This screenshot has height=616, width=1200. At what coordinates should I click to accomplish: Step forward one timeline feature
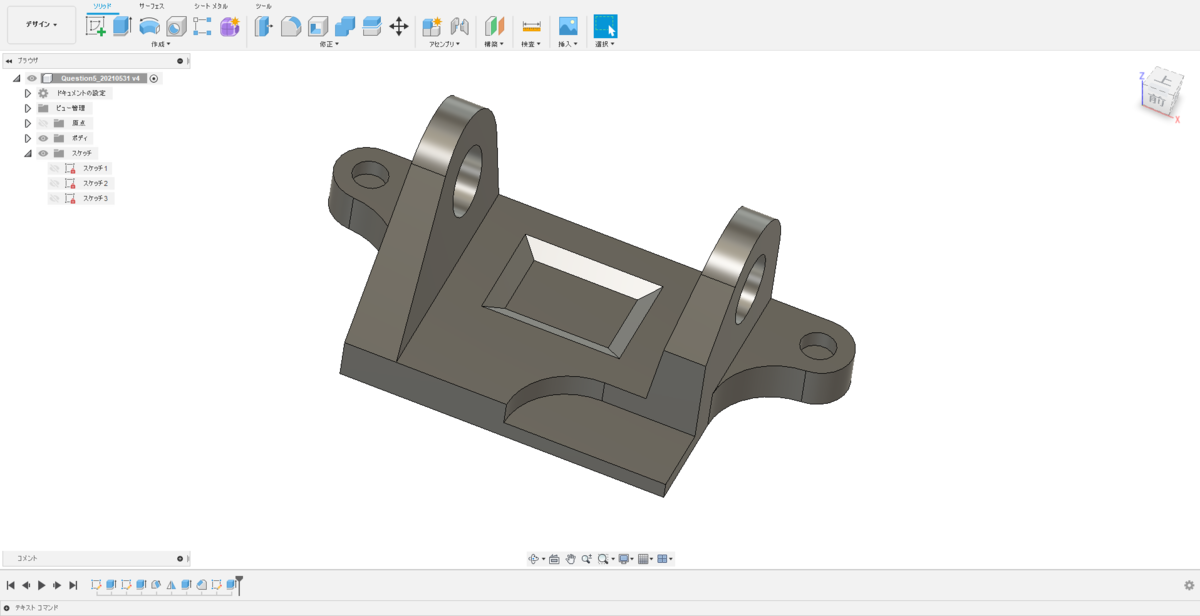click(58, 585)
